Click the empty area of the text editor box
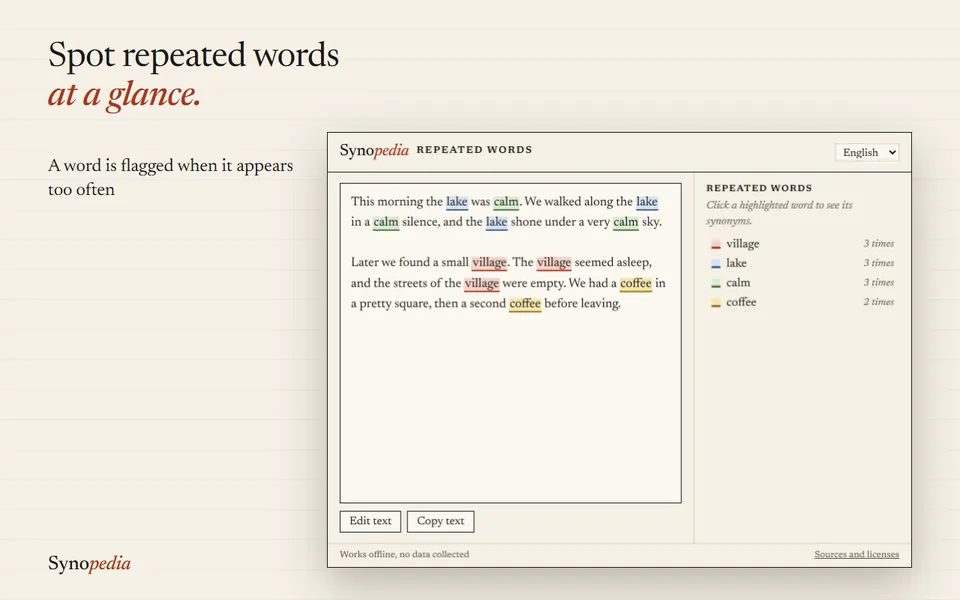 (x=511, y=407)
